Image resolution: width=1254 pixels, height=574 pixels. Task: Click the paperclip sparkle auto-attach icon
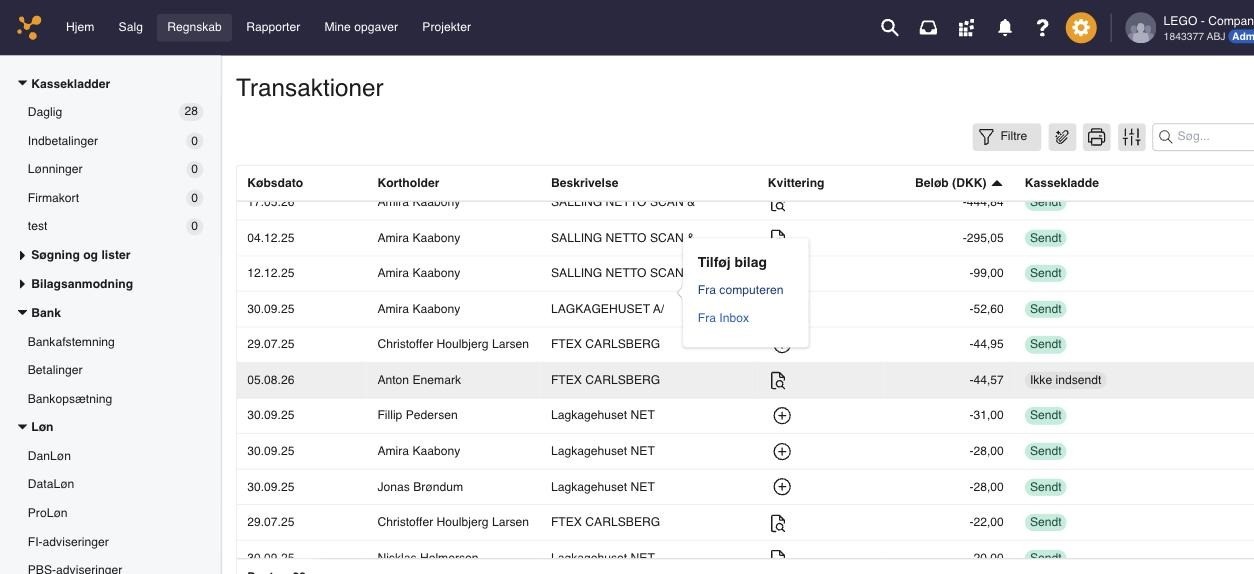(1062, 137)
